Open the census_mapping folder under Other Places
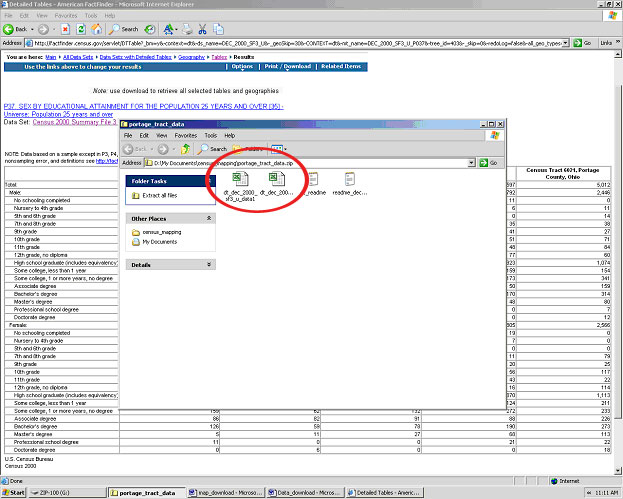The height and width of the screenshot is (499, 623). [x=157, y=232]
